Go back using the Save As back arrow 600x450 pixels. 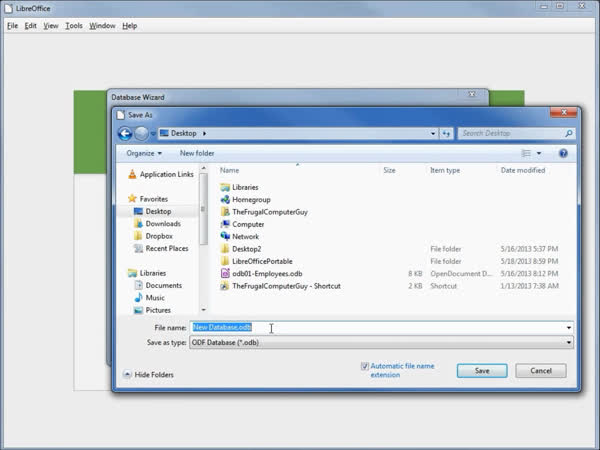125,134
